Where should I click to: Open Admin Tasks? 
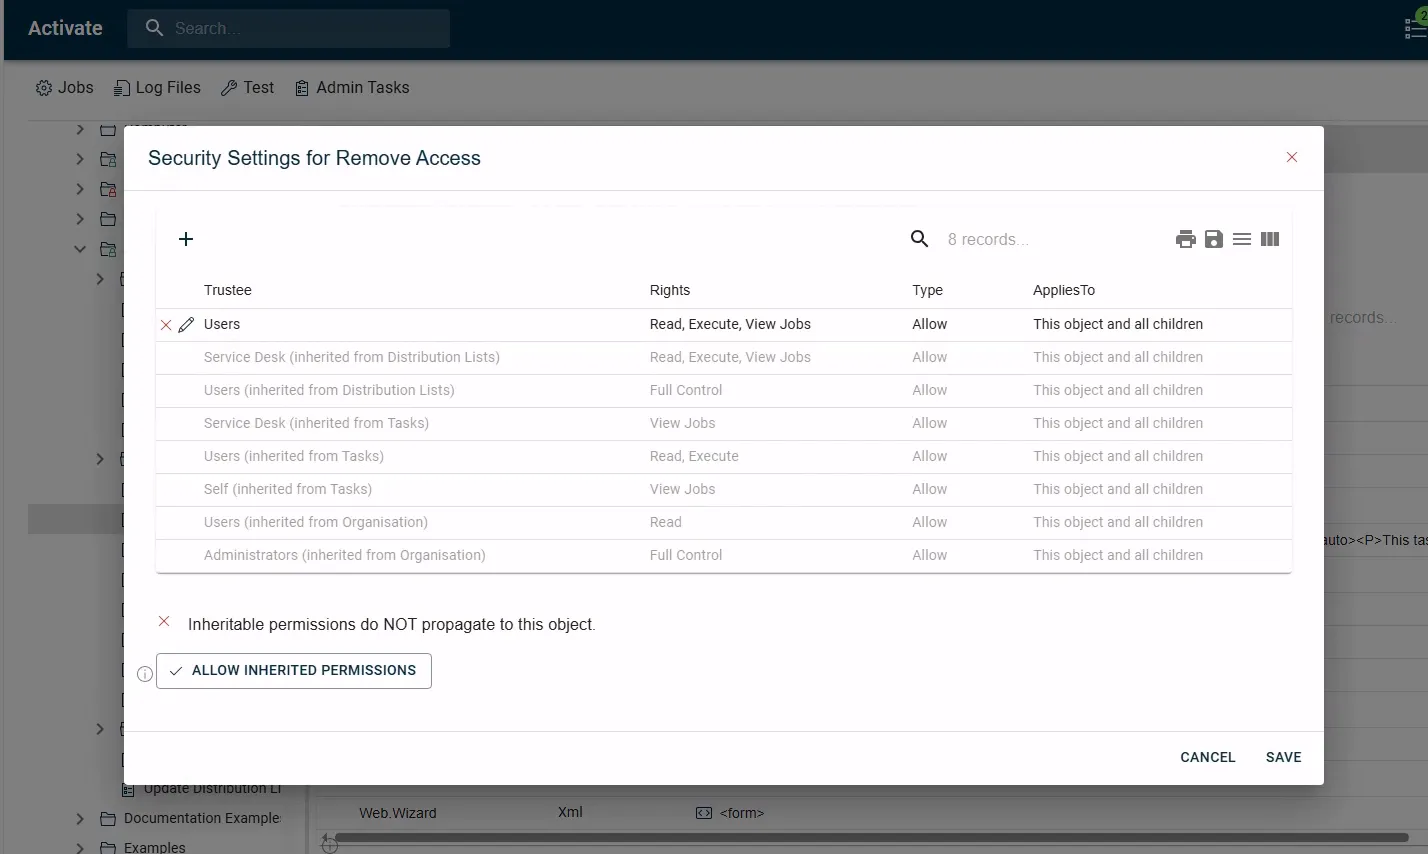point(352,88)
